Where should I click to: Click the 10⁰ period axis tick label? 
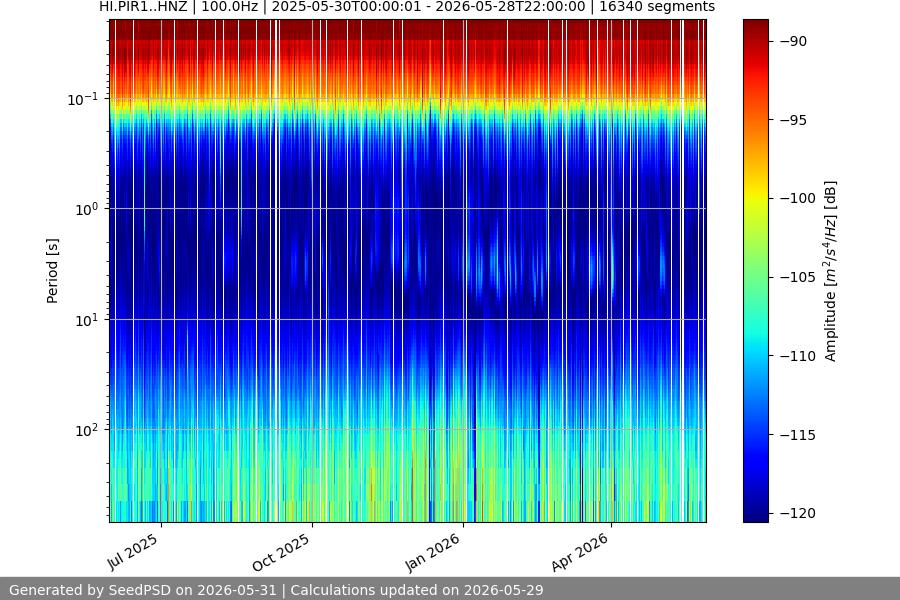point(87,209)
